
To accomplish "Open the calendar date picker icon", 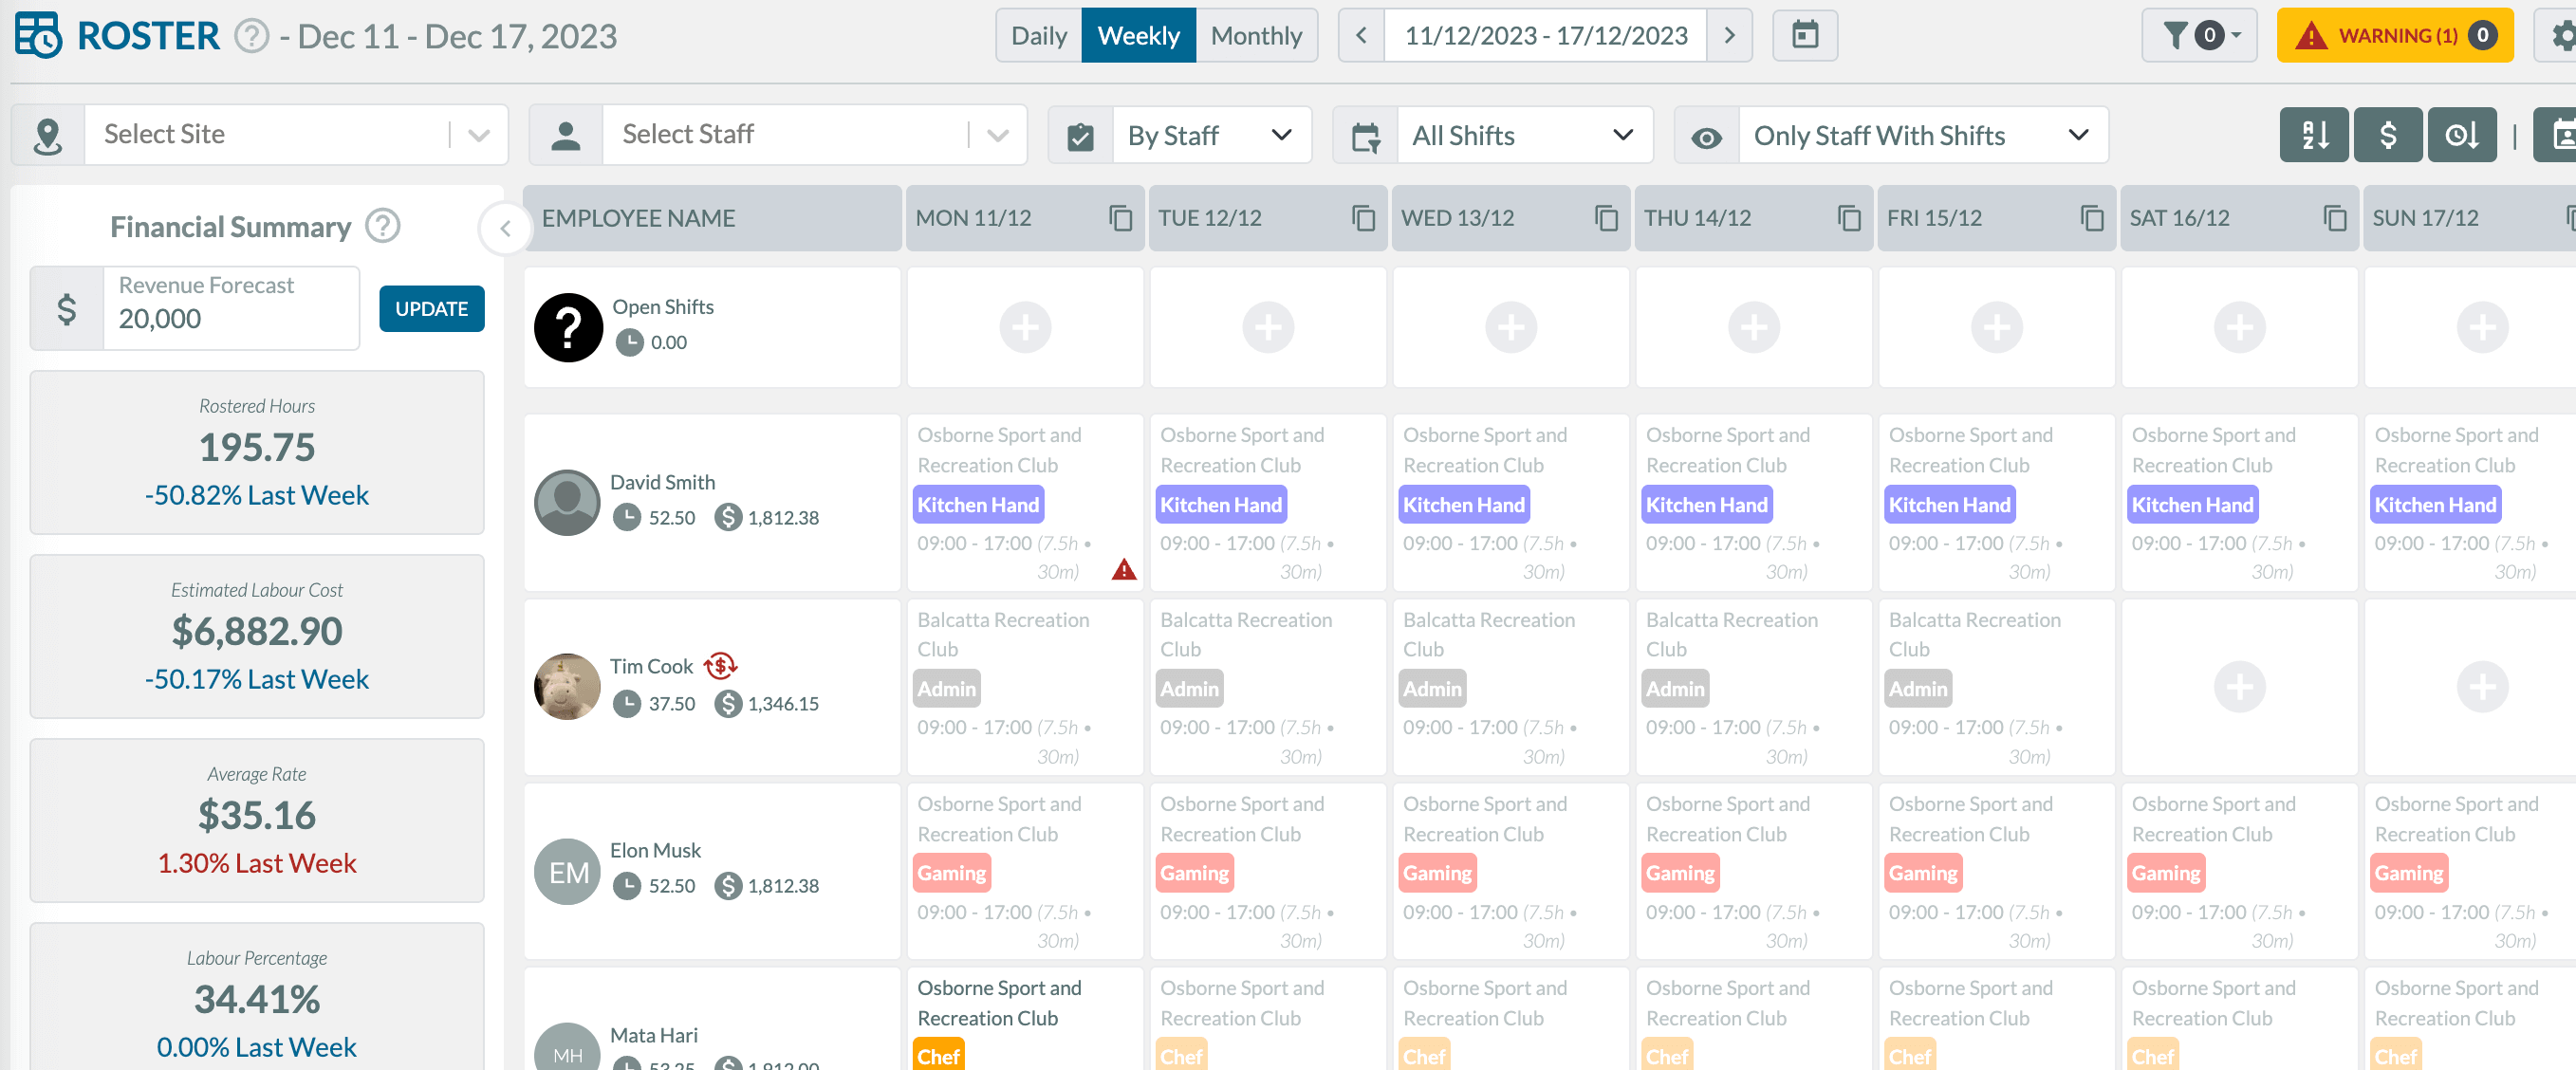I will point(1804,36).
